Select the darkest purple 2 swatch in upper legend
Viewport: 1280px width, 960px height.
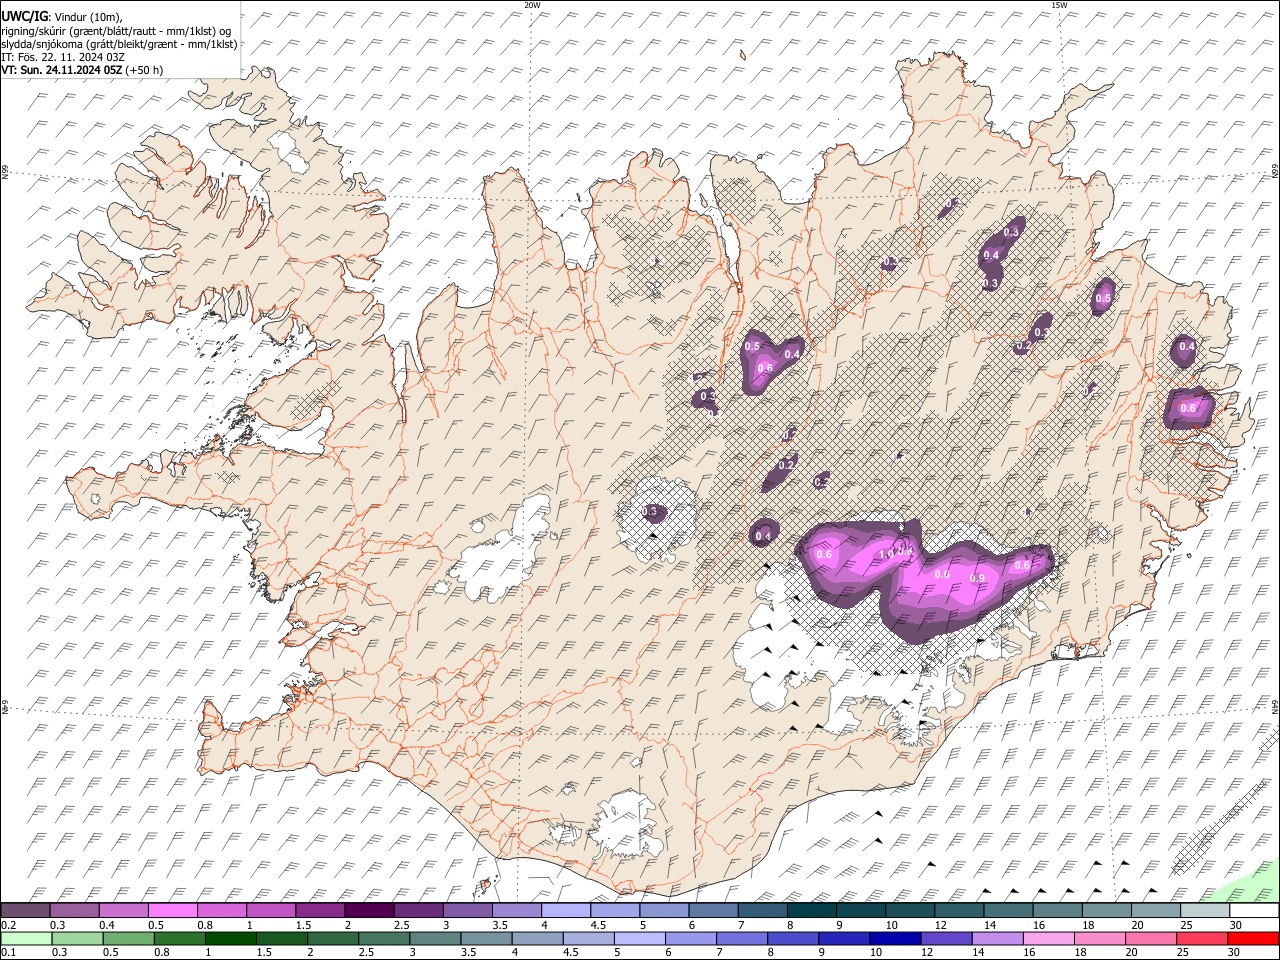click(369, 911)
